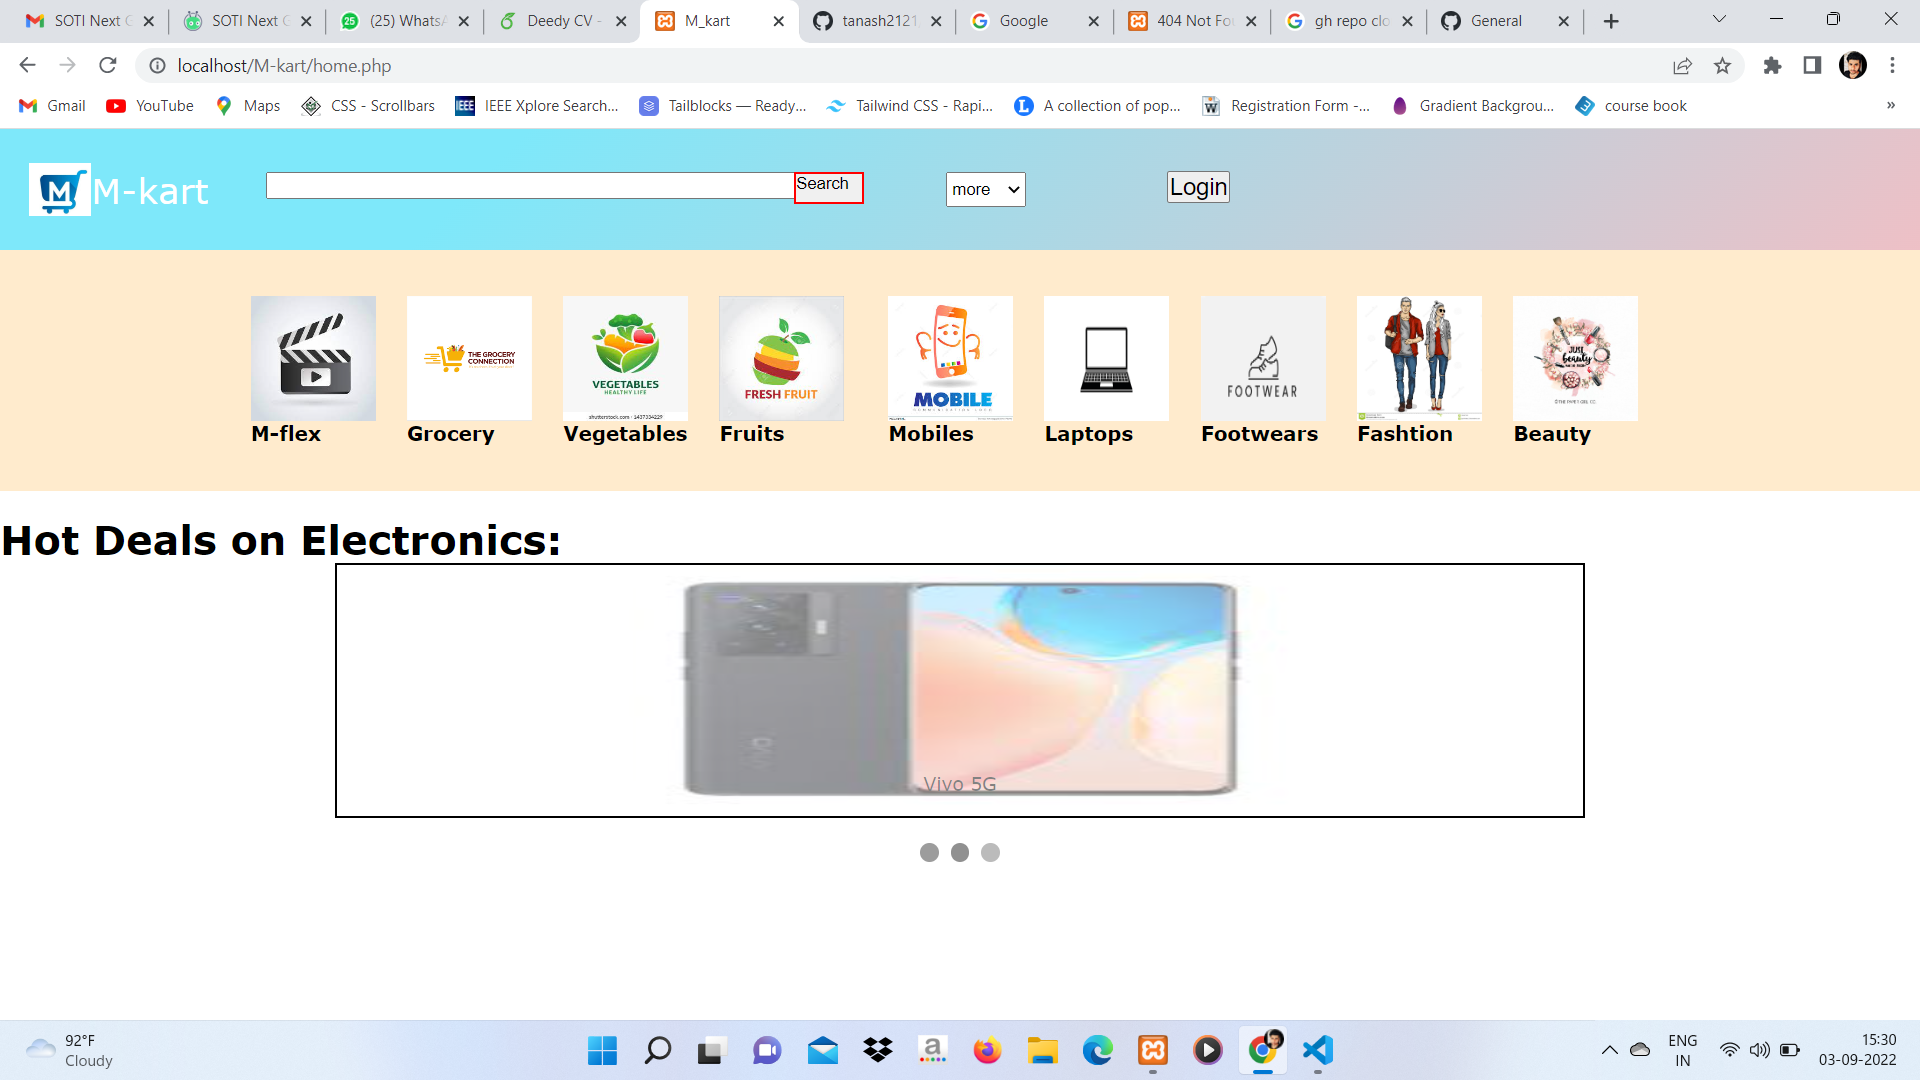1920x1080 pixels.
Task: Expand the "more" dropdown
Action: coord(986,189)
